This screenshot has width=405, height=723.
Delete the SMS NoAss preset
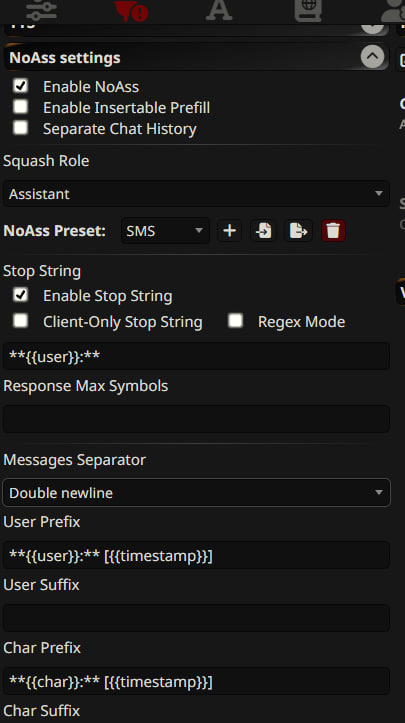click(333, 231)
